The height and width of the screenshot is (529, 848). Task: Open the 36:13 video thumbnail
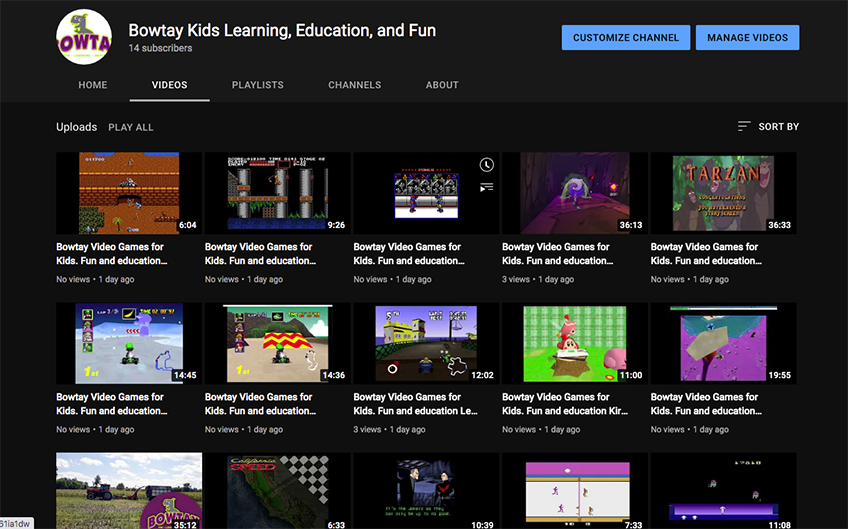[x=574, y=193]
